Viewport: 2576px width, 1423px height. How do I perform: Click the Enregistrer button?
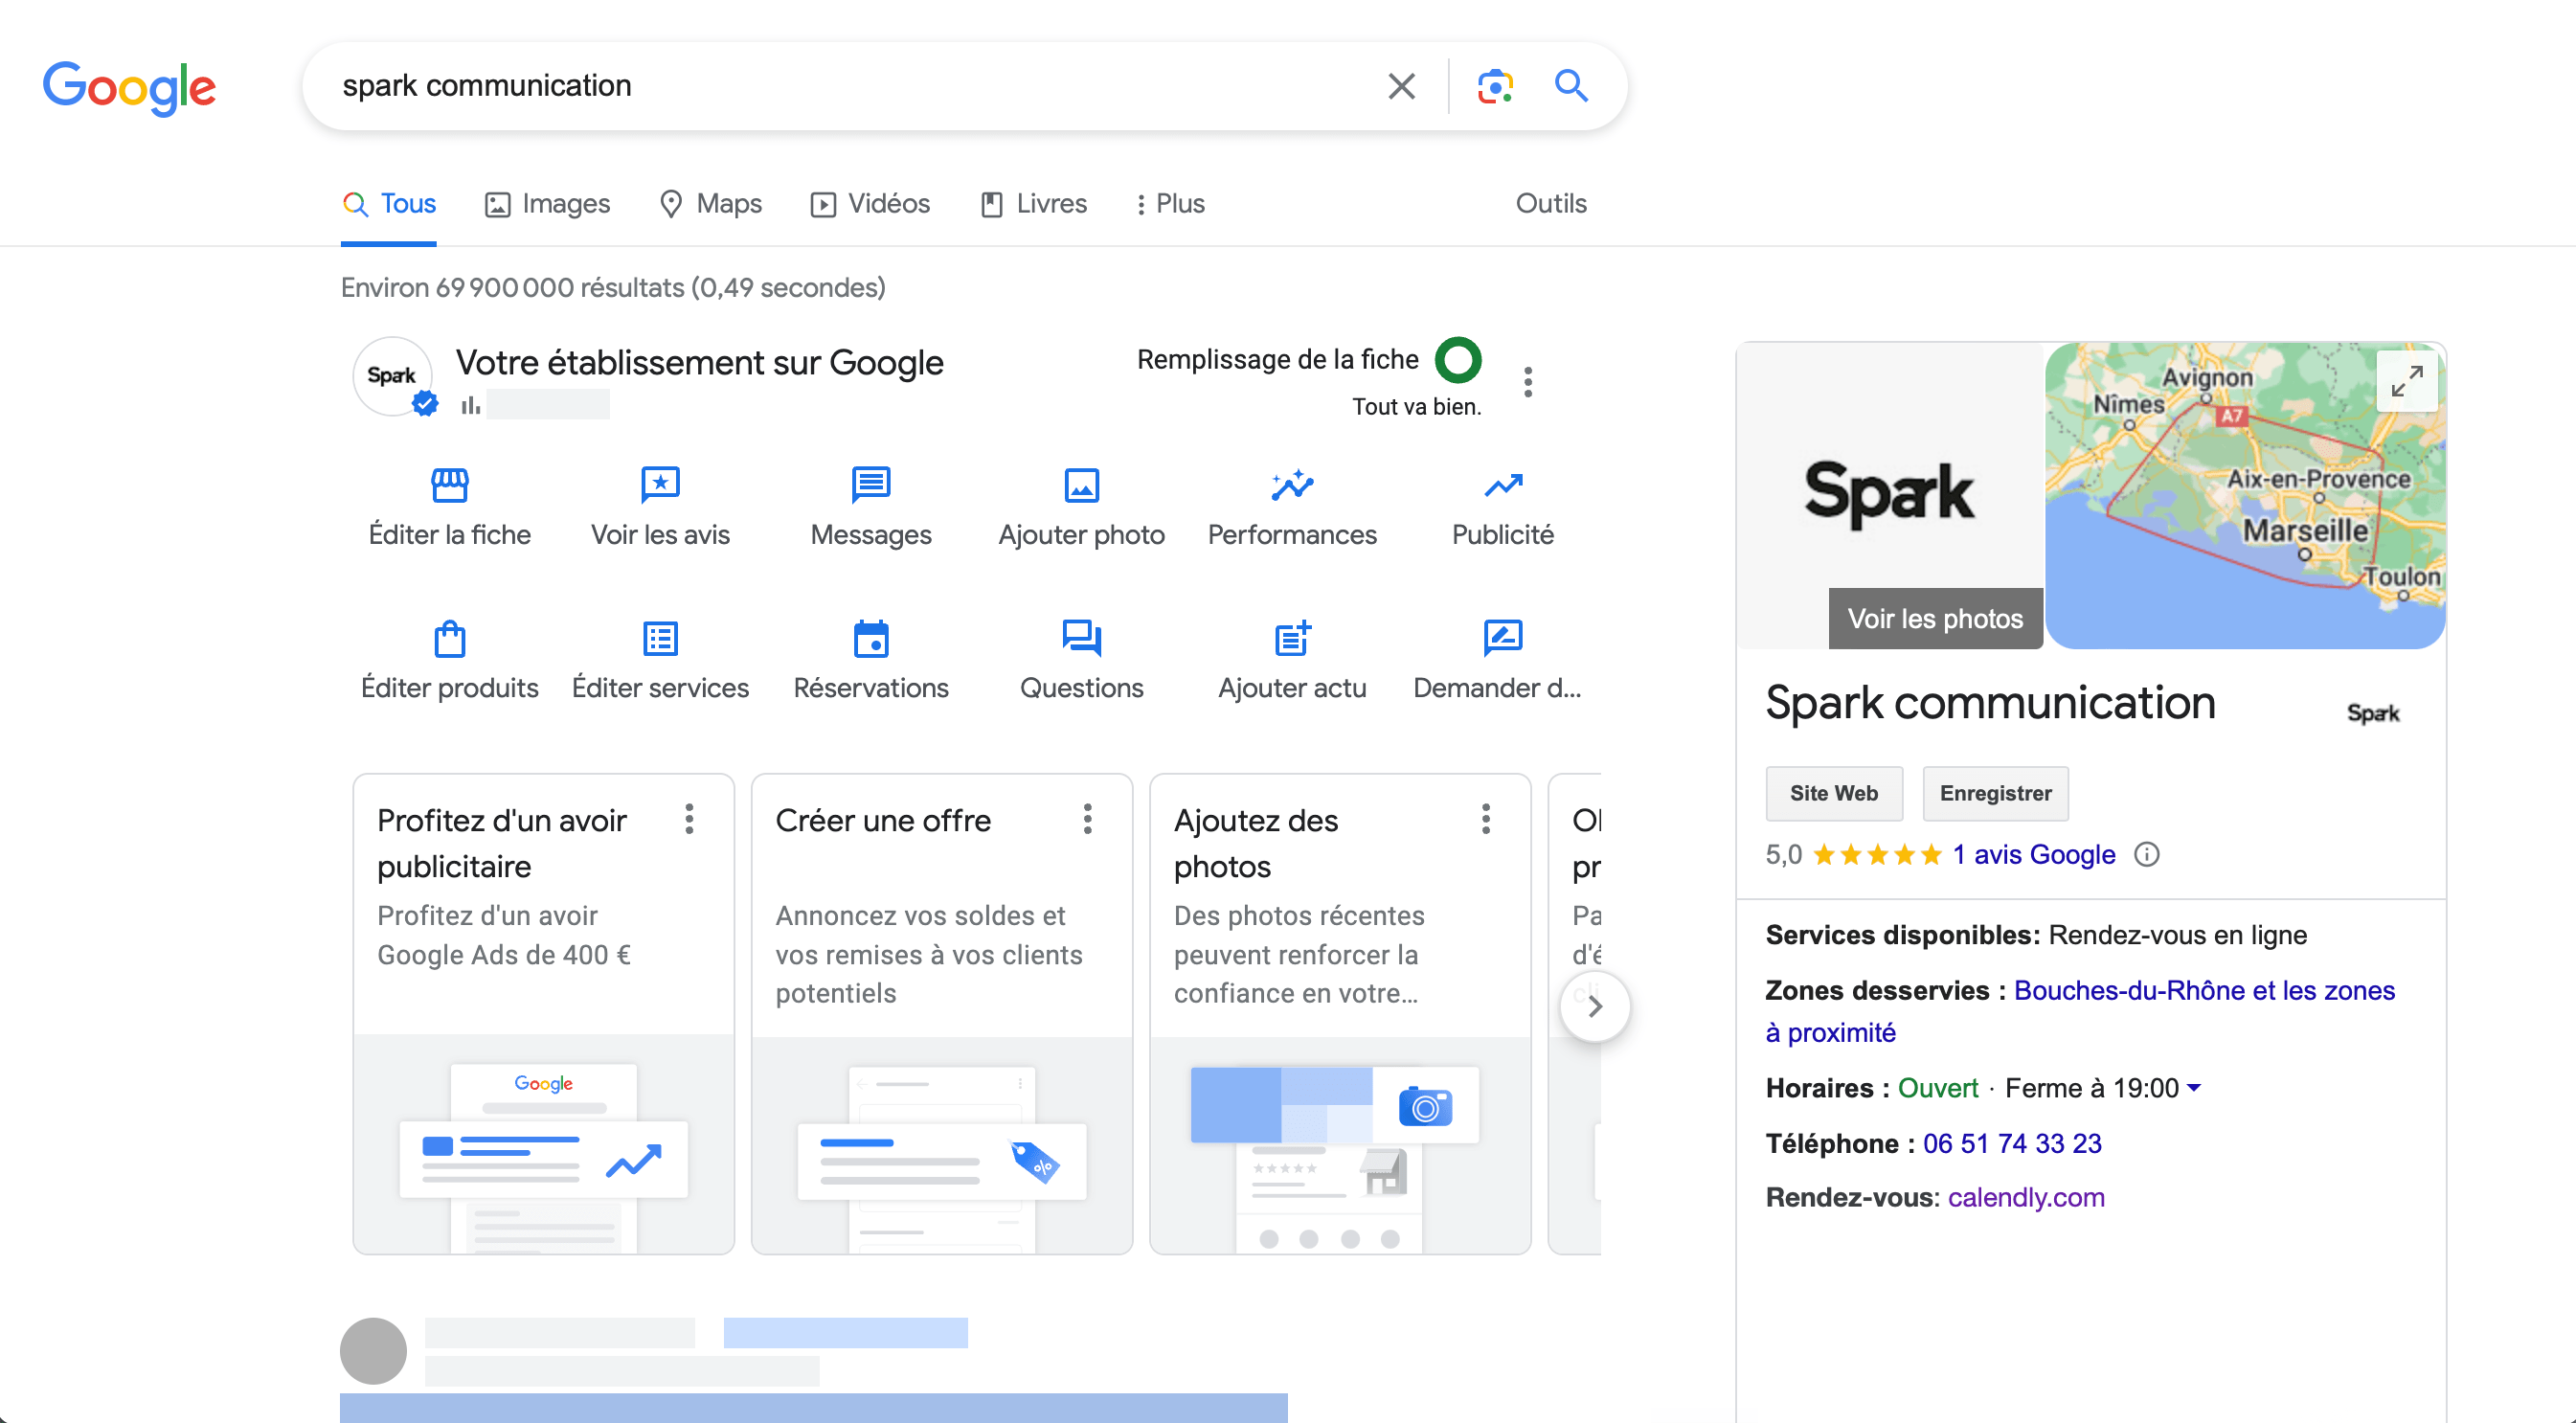click(1995, 793)
